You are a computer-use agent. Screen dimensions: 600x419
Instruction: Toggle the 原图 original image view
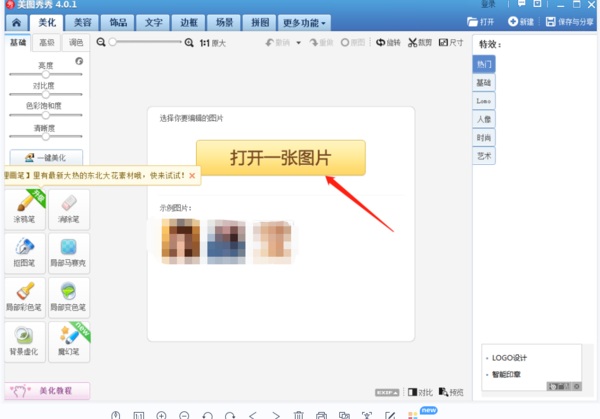[353, 42]
